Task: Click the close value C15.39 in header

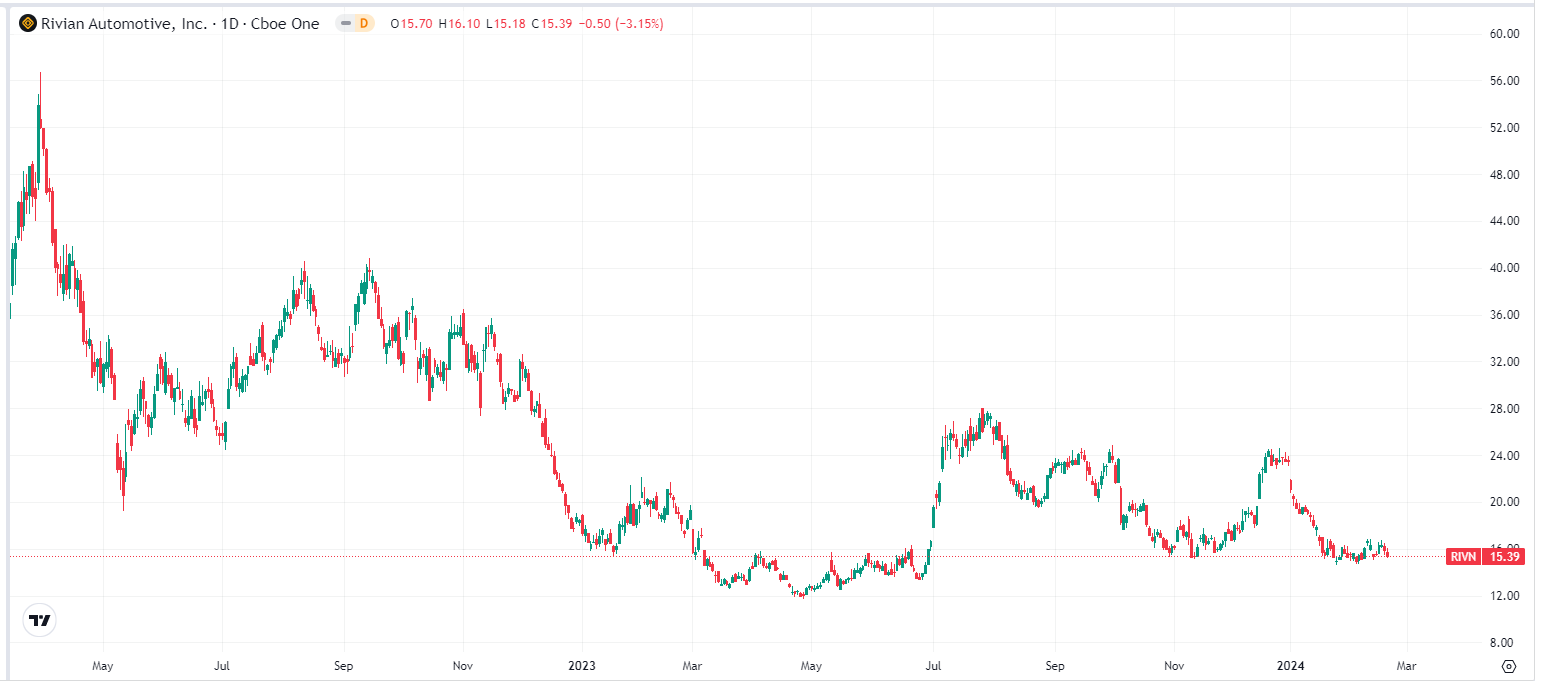Action: (552, 23)
